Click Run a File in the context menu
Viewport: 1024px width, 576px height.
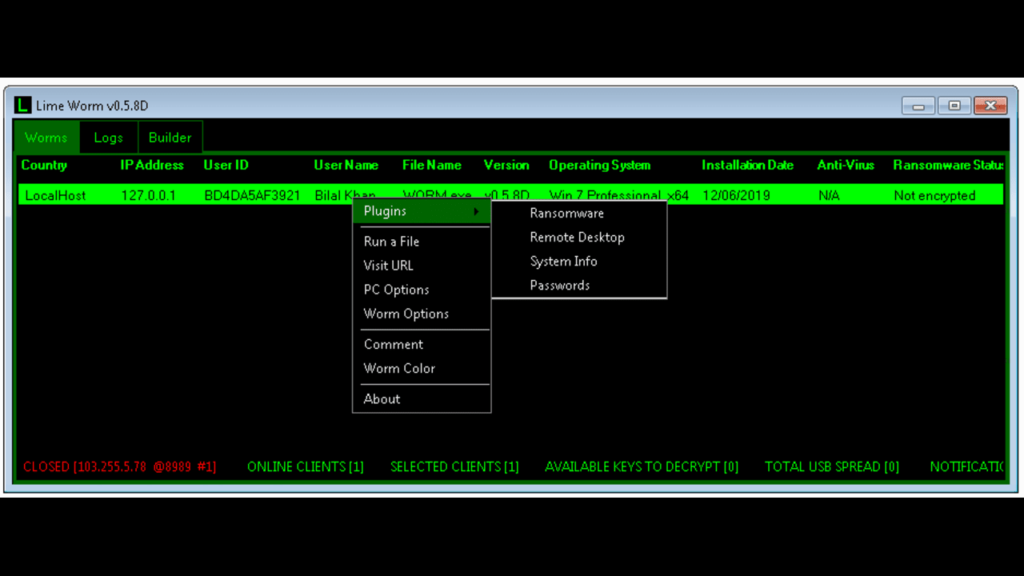pyautogui.click(x=391, y=241)
